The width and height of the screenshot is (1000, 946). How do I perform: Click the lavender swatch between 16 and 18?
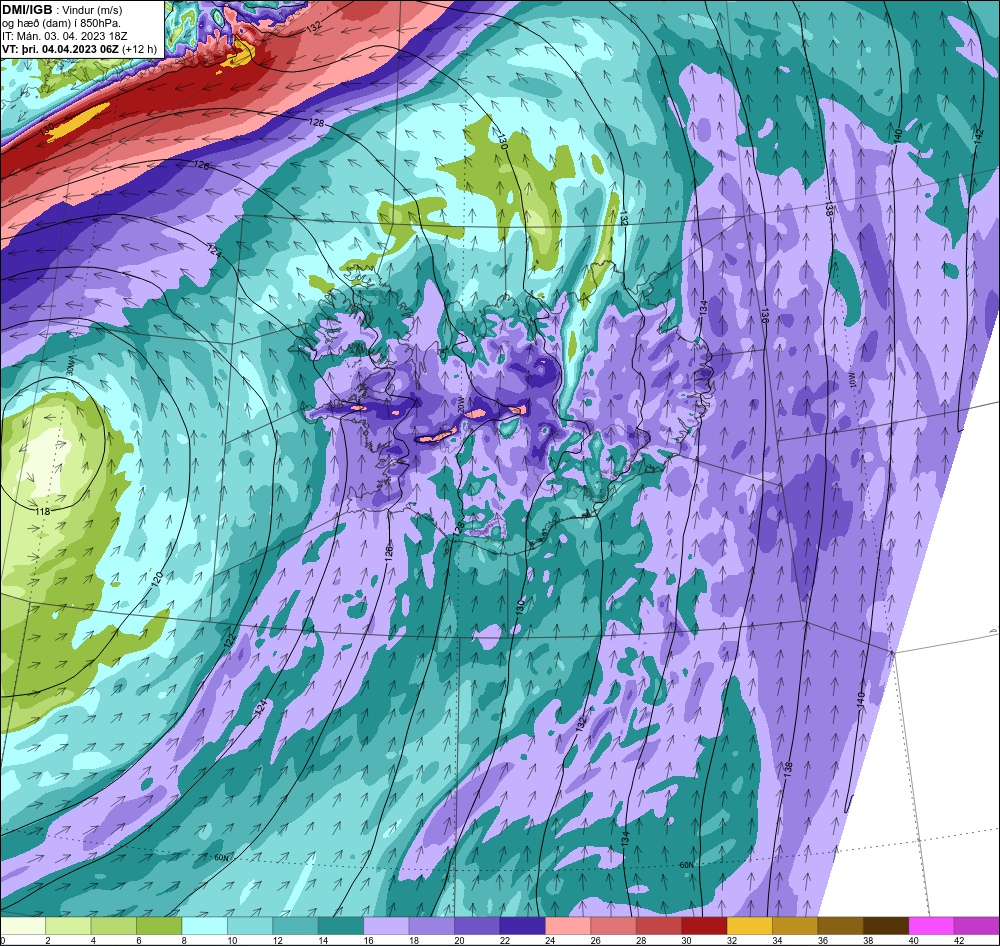(386, 926)
